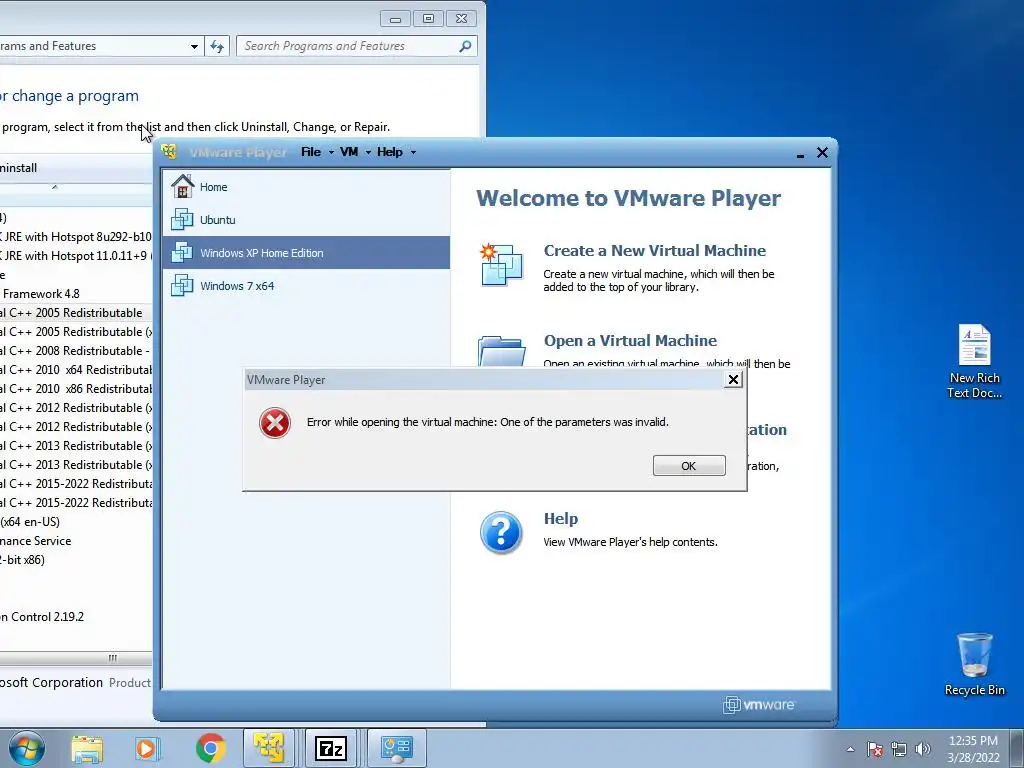
Task: Select the Windows XP Home Edition VM icon
Action: pos(182,253)
